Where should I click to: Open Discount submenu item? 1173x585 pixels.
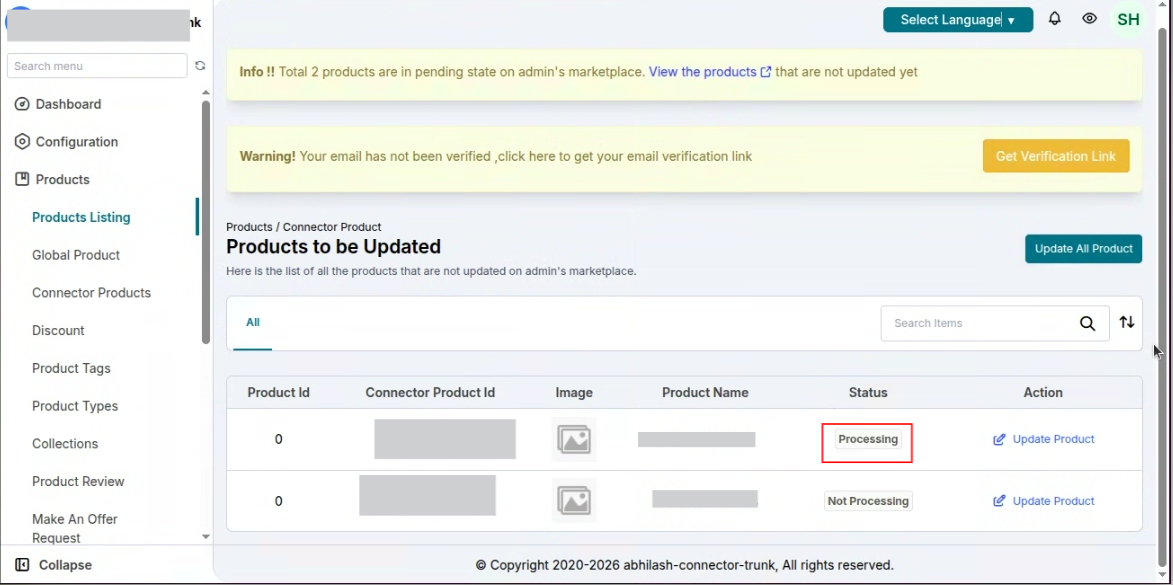[x=58, y=331]
